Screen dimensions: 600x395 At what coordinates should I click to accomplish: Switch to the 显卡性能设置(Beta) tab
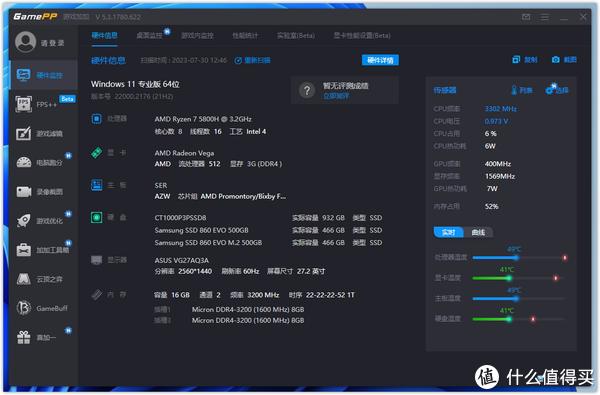(x=362, y=36)
